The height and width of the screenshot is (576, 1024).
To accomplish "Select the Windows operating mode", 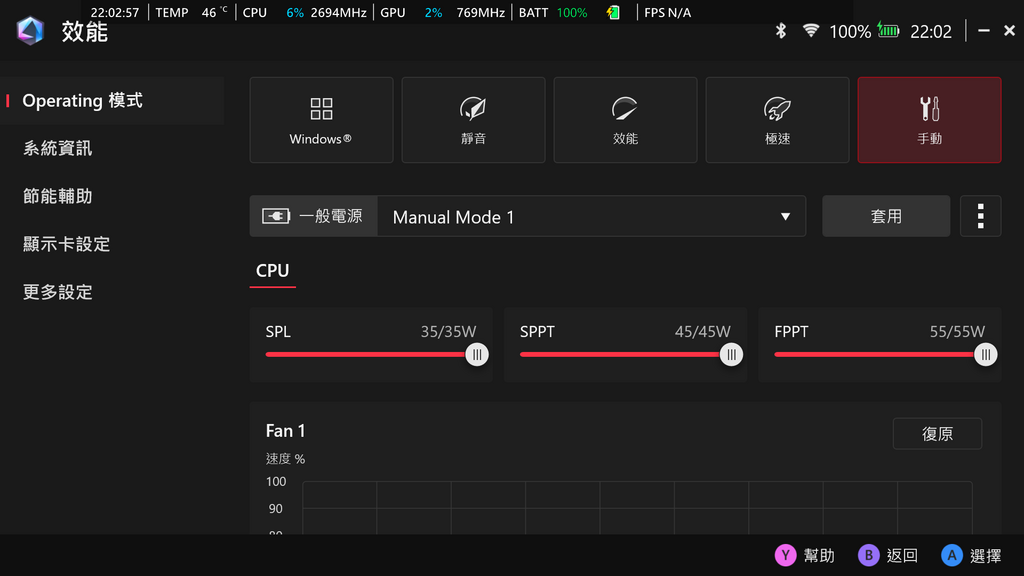I will (x=321, y=120).
